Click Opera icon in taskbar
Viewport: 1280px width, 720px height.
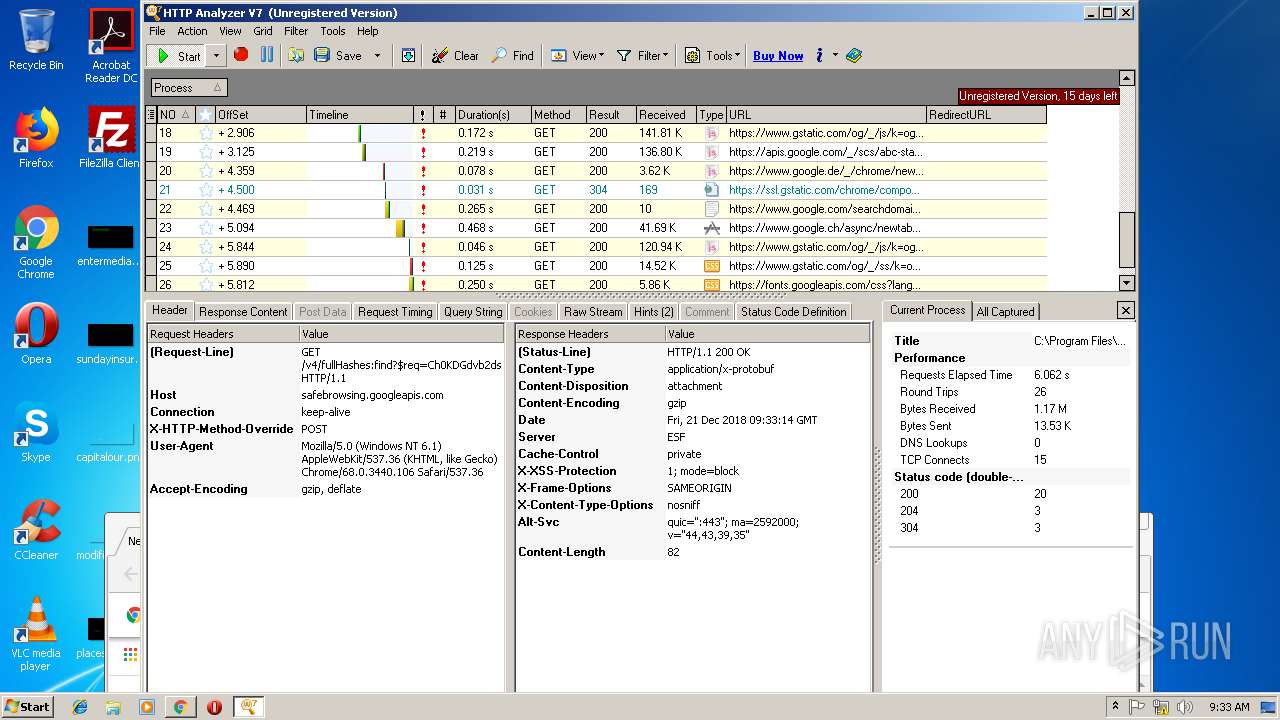coord(214,707)
